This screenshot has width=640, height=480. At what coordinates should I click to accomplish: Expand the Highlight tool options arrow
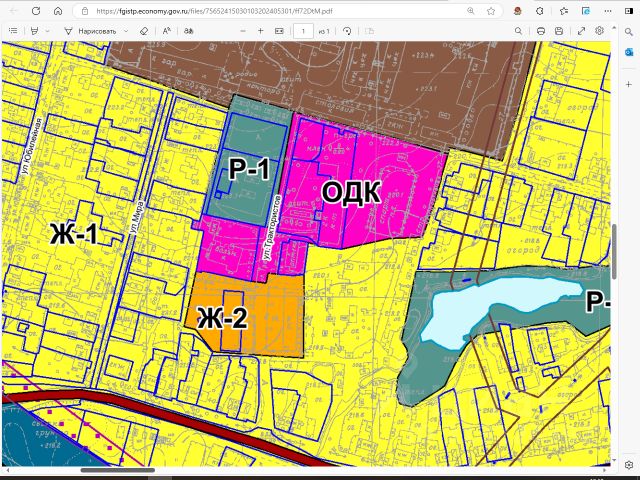click(x=47, y=31)
